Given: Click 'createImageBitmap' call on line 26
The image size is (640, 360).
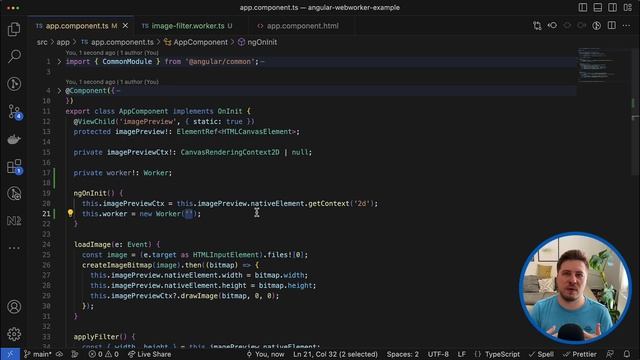Looking at the screenshot, I should tap(117, 265).
